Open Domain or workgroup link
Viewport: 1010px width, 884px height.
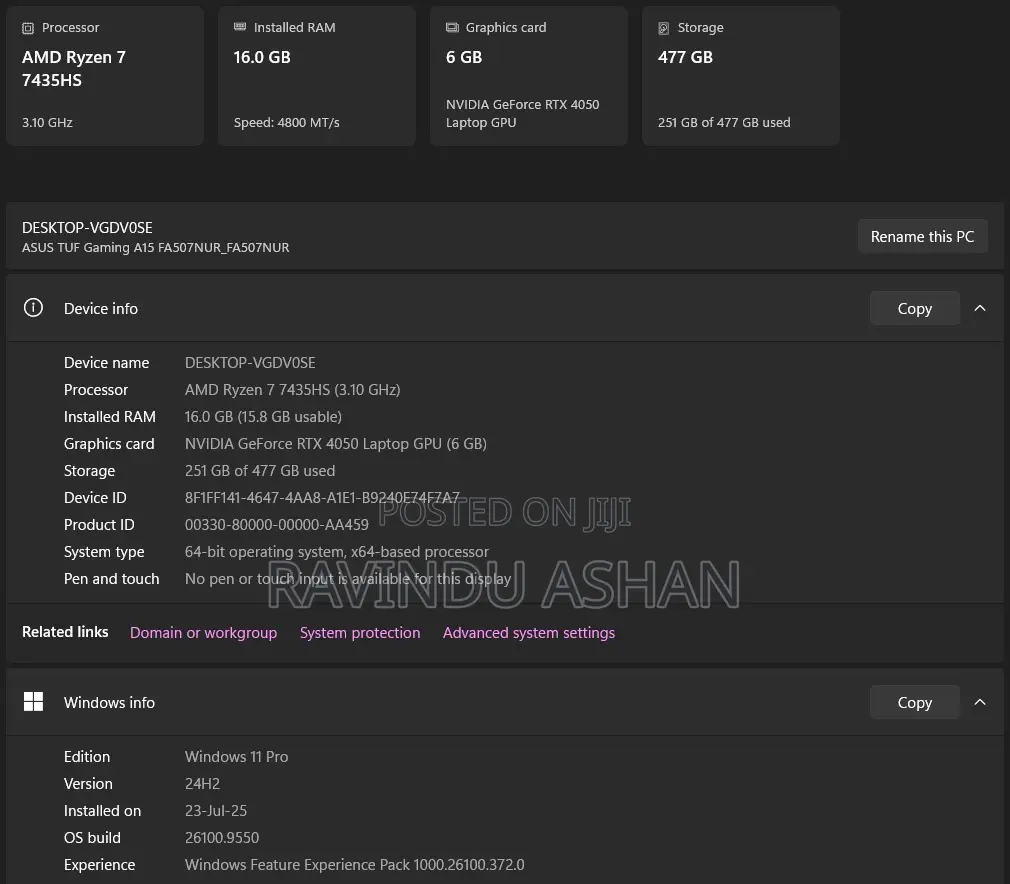tap(204, 633)
